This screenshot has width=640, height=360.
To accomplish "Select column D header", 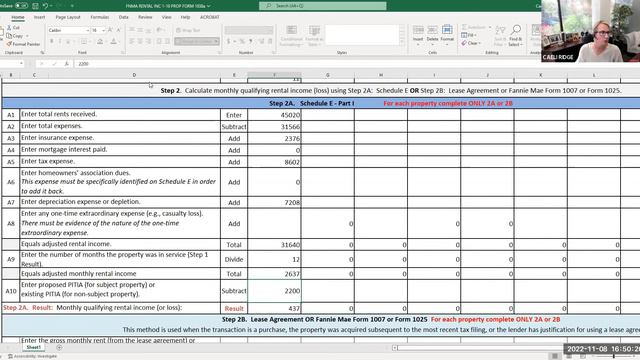I will pyautogui.click(x=134, y=75).
